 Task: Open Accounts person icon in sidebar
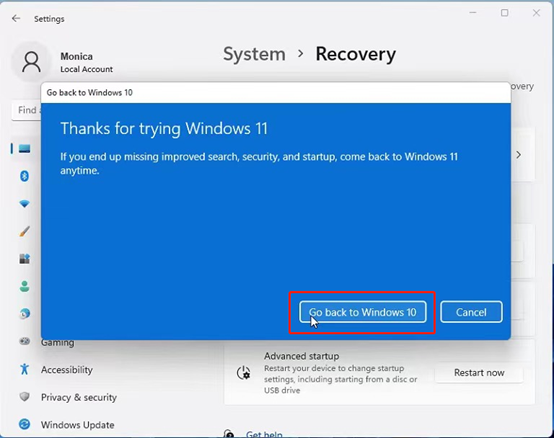24,286
